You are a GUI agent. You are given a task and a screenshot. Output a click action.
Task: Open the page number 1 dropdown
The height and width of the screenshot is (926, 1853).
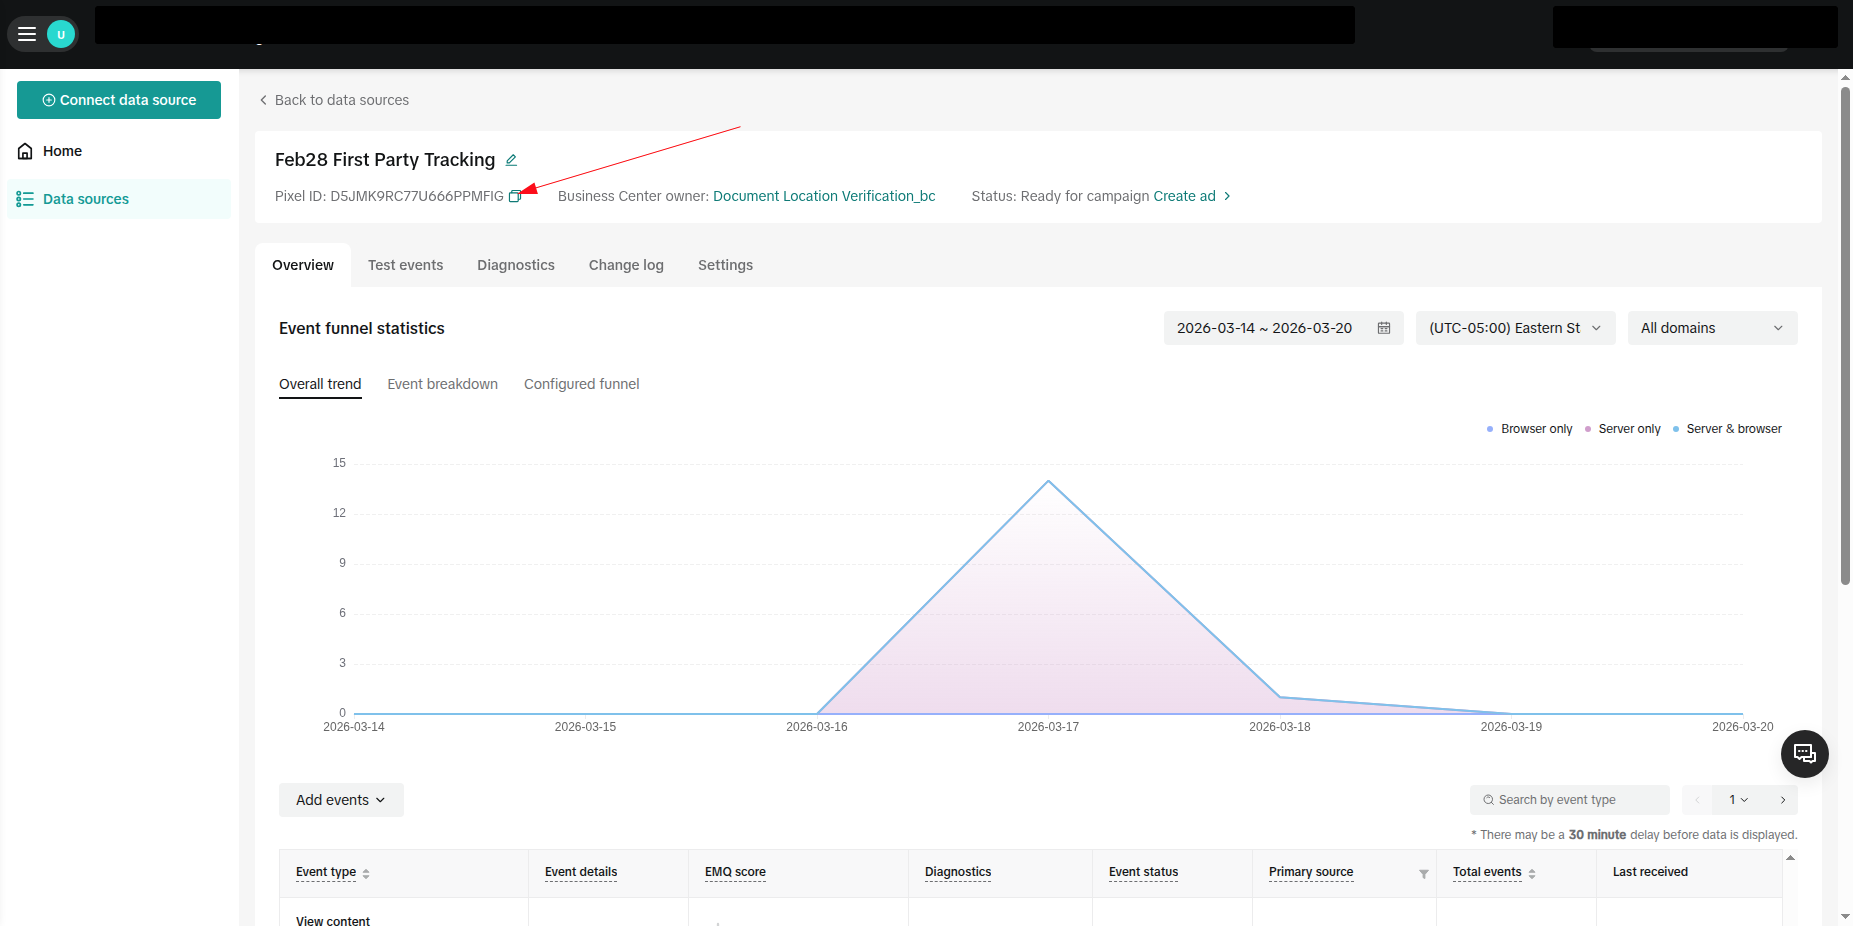[x=1739, y=800]
